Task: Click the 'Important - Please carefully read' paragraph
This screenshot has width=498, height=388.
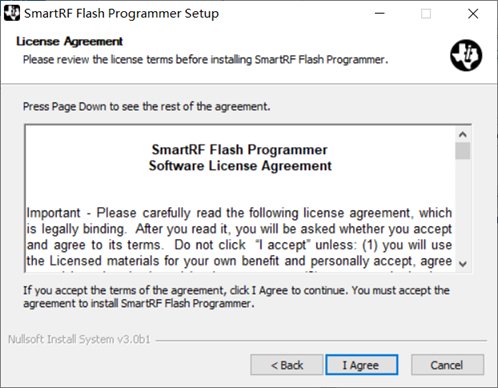Action: coord(239,237)
